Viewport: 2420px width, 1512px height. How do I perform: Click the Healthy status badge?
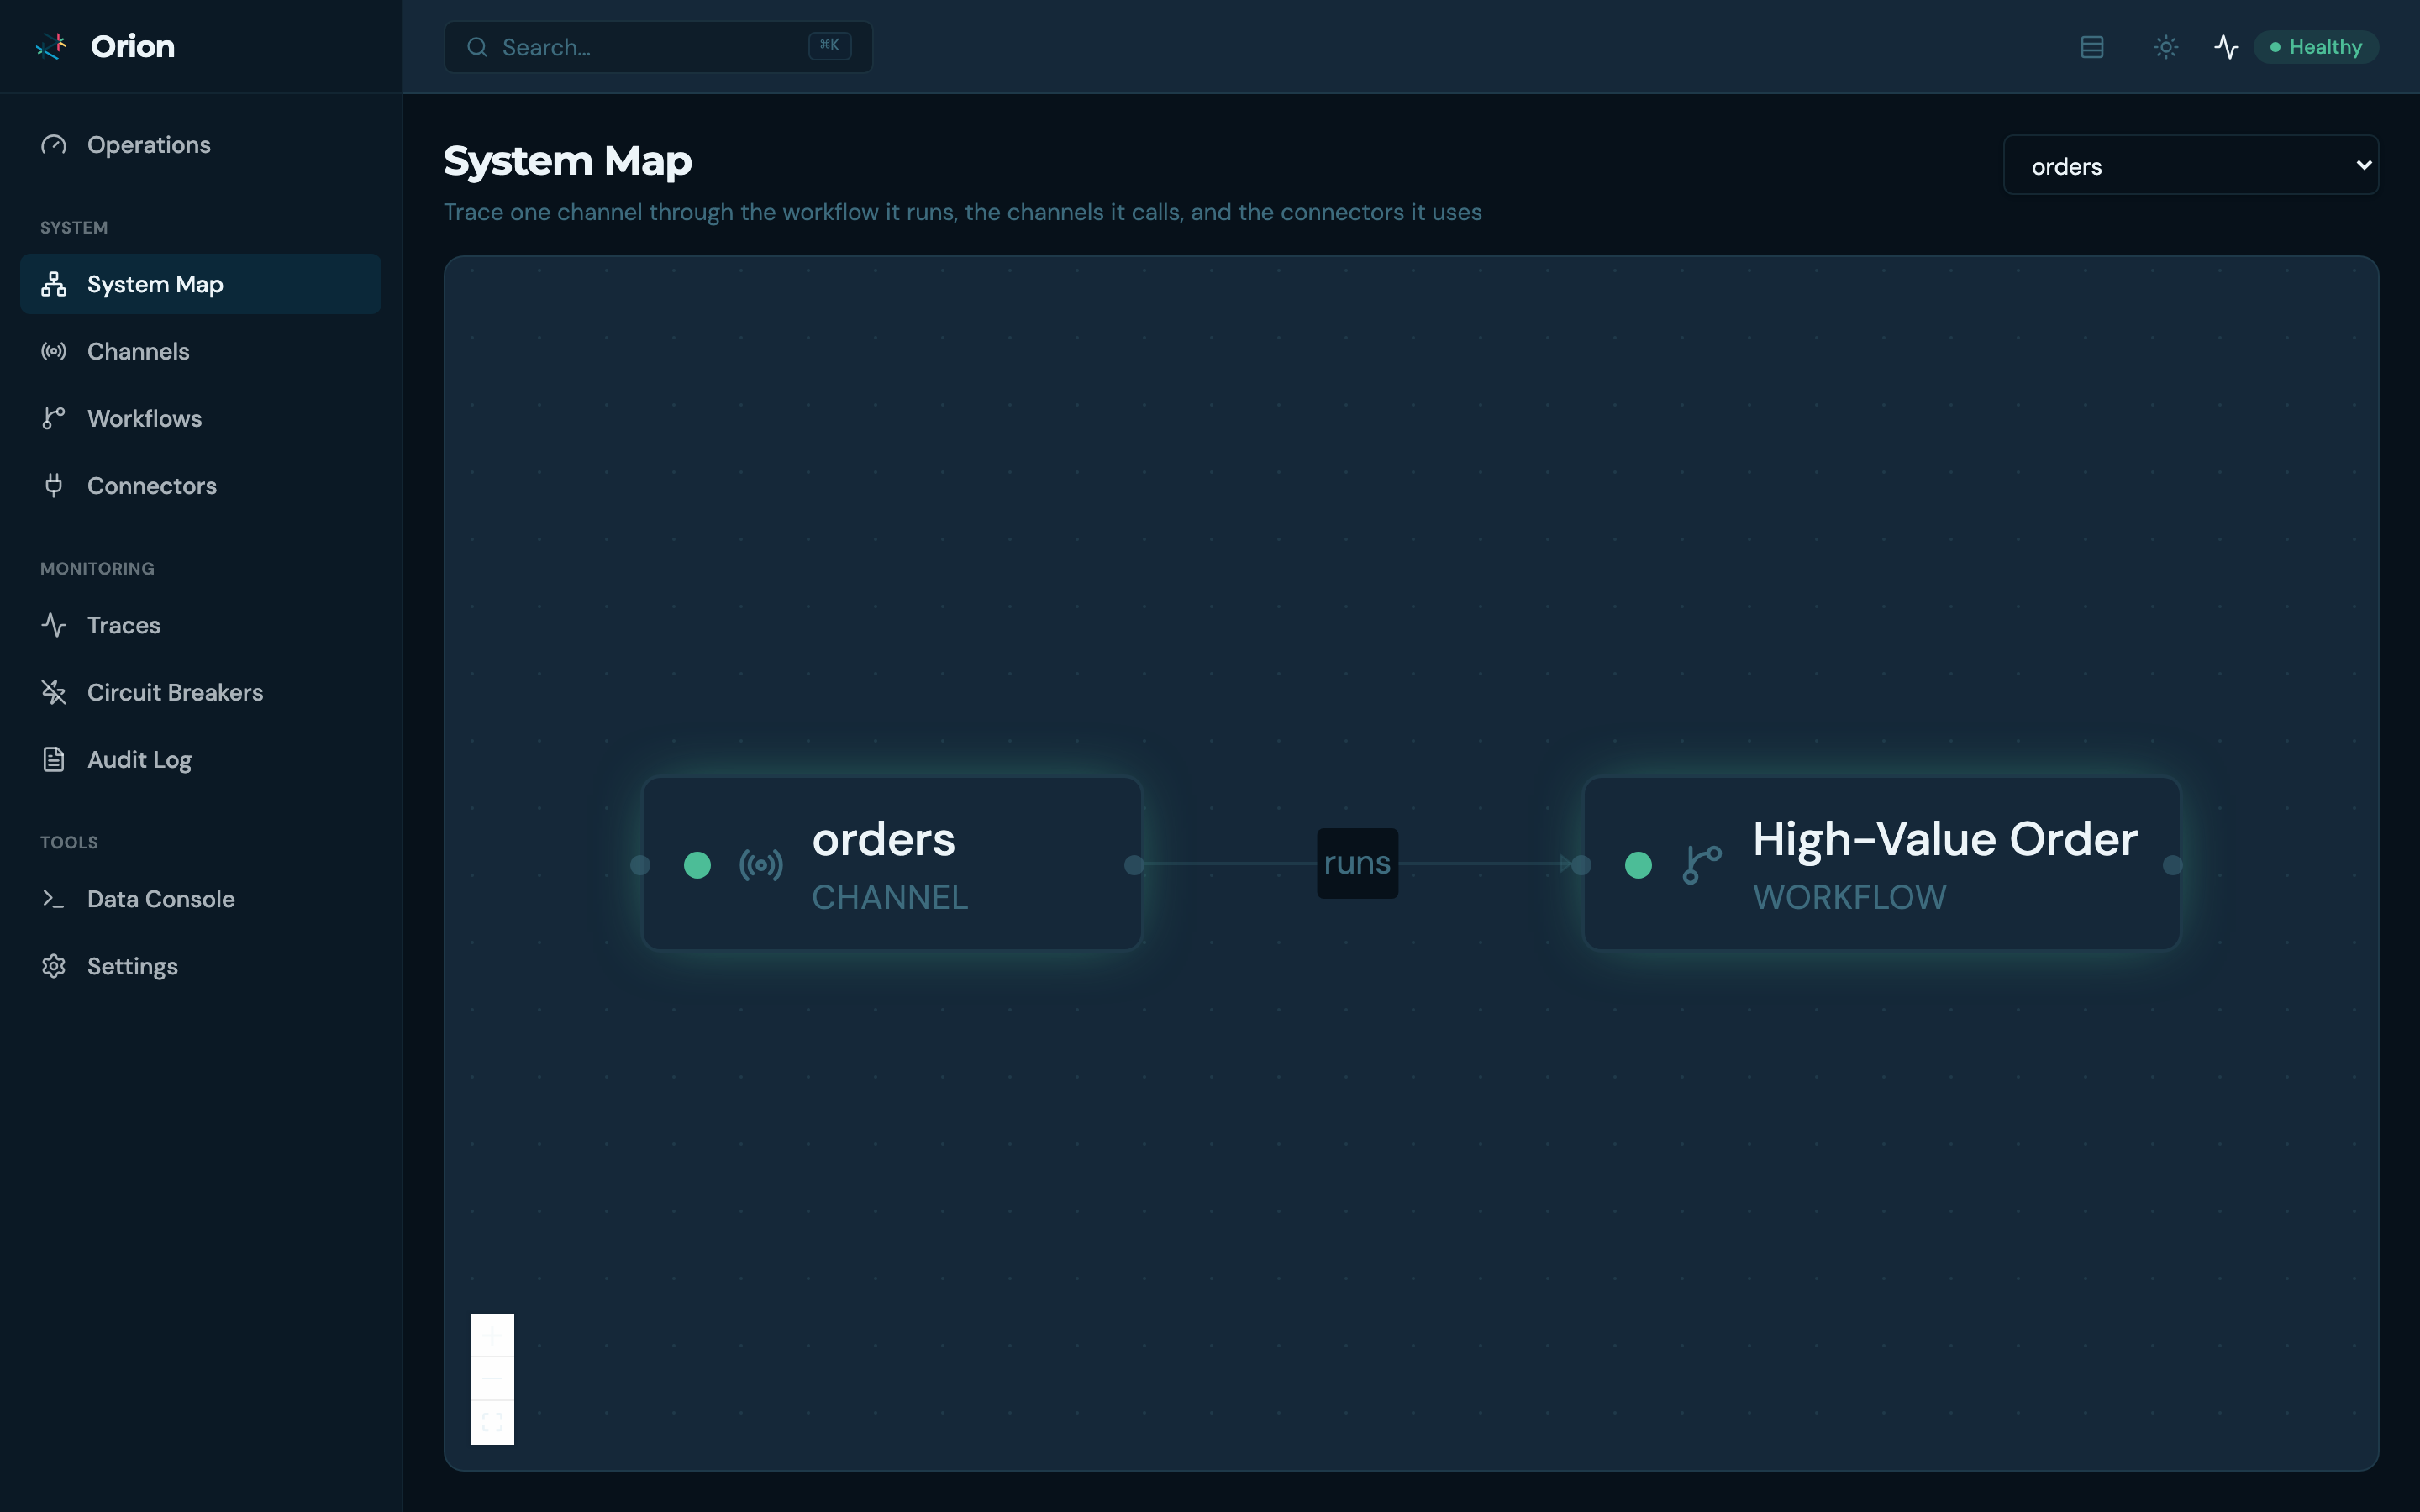[x=2316, y=47]
